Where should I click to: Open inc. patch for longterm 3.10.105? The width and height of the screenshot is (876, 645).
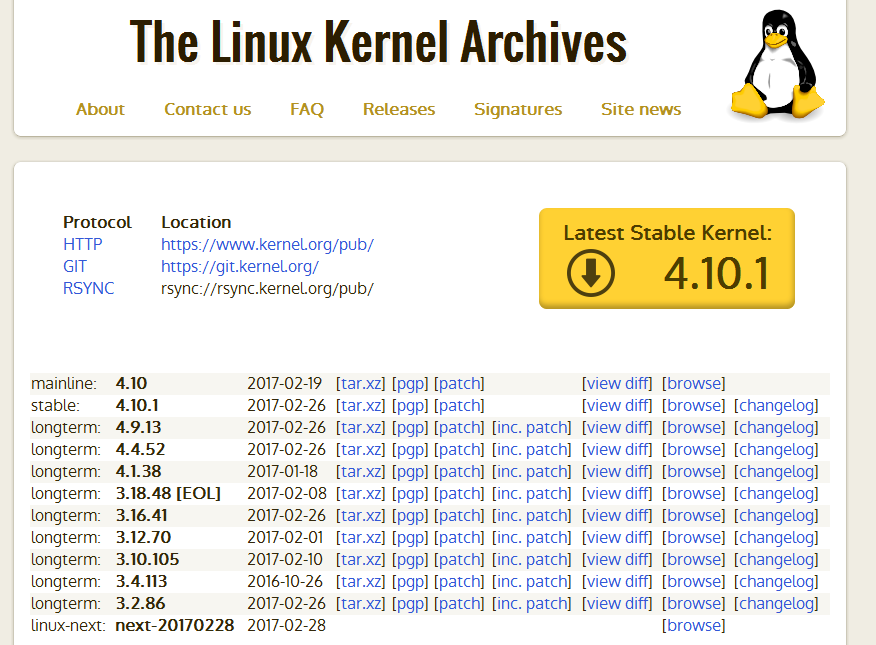[531, 560]
